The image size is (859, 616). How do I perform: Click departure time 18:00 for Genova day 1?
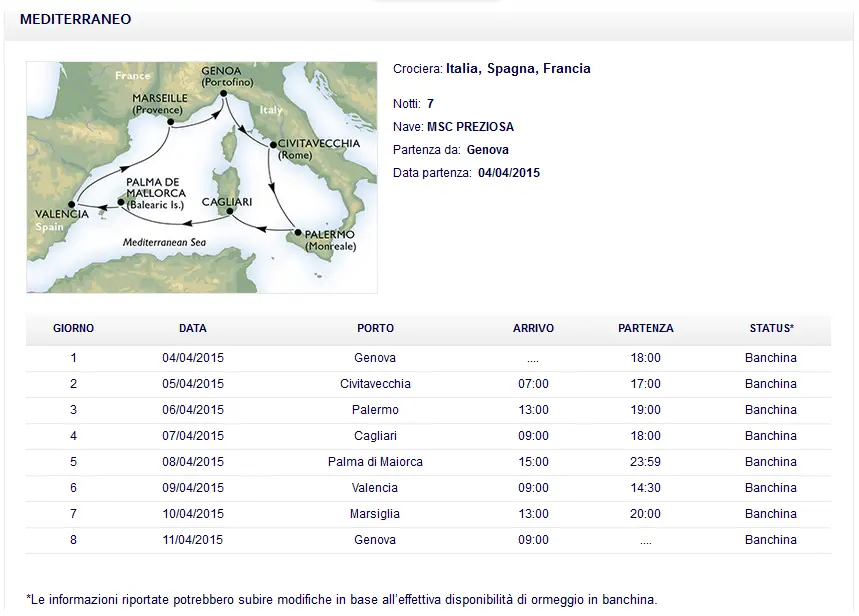point(645,358)
